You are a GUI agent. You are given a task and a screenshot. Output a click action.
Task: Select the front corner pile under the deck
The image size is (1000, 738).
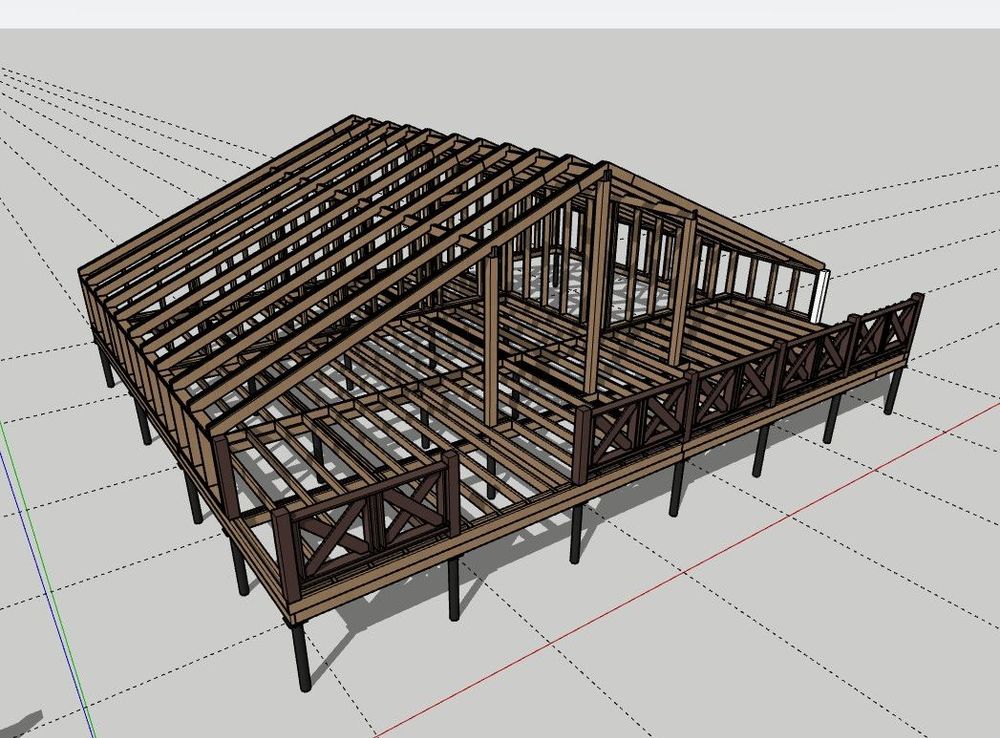click(300, 657)
